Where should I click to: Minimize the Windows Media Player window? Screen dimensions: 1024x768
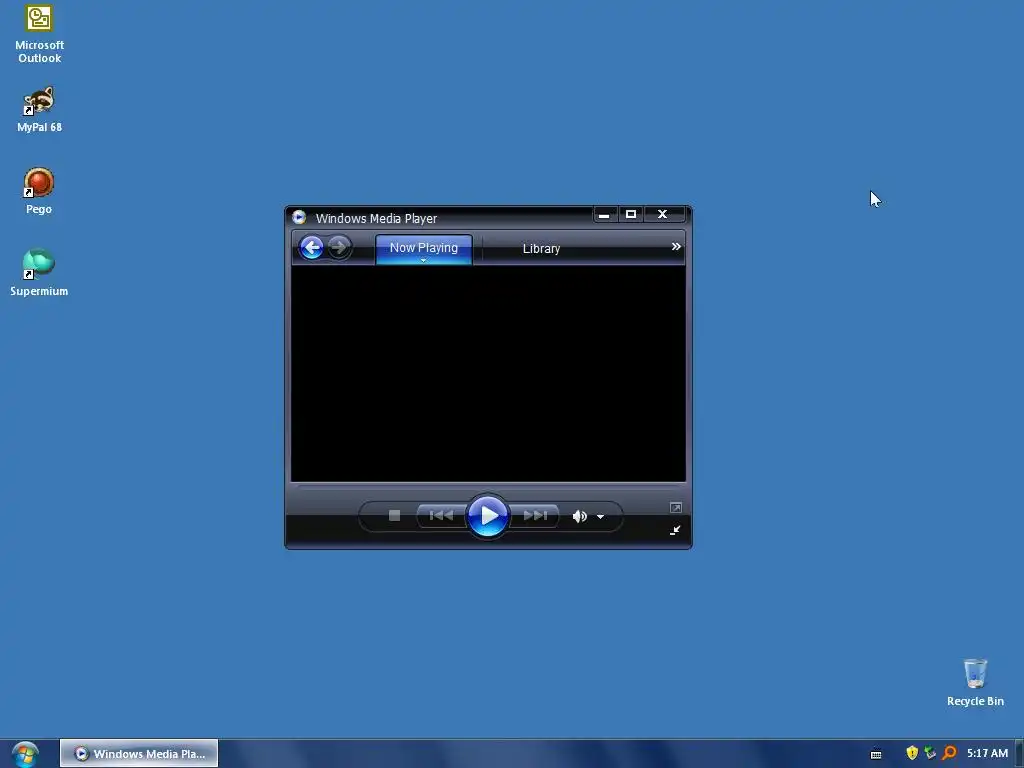(x=604, y=214)
